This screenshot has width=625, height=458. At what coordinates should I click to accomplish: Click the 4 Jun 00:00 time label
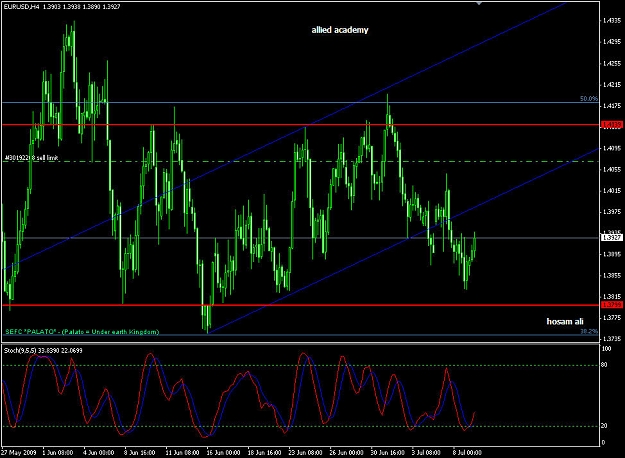[x=98, y=452]
